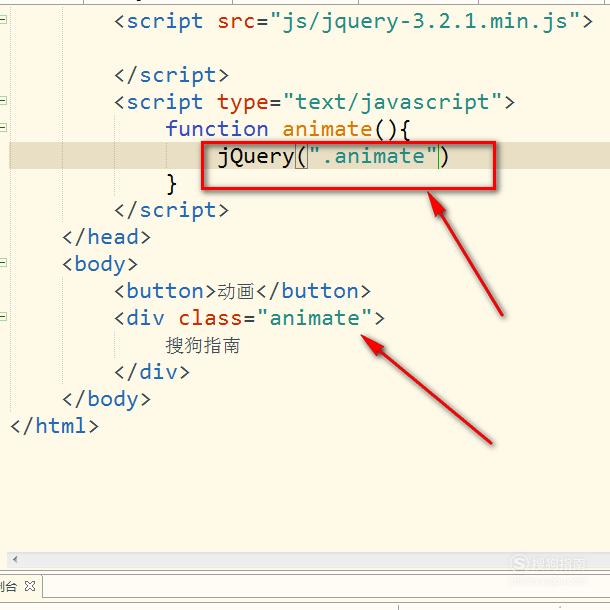The image size is (610, 610).
Task: Click the left arrow of the horizontal scrollbar
Action: pyautogui.click(x=14, y=560)
